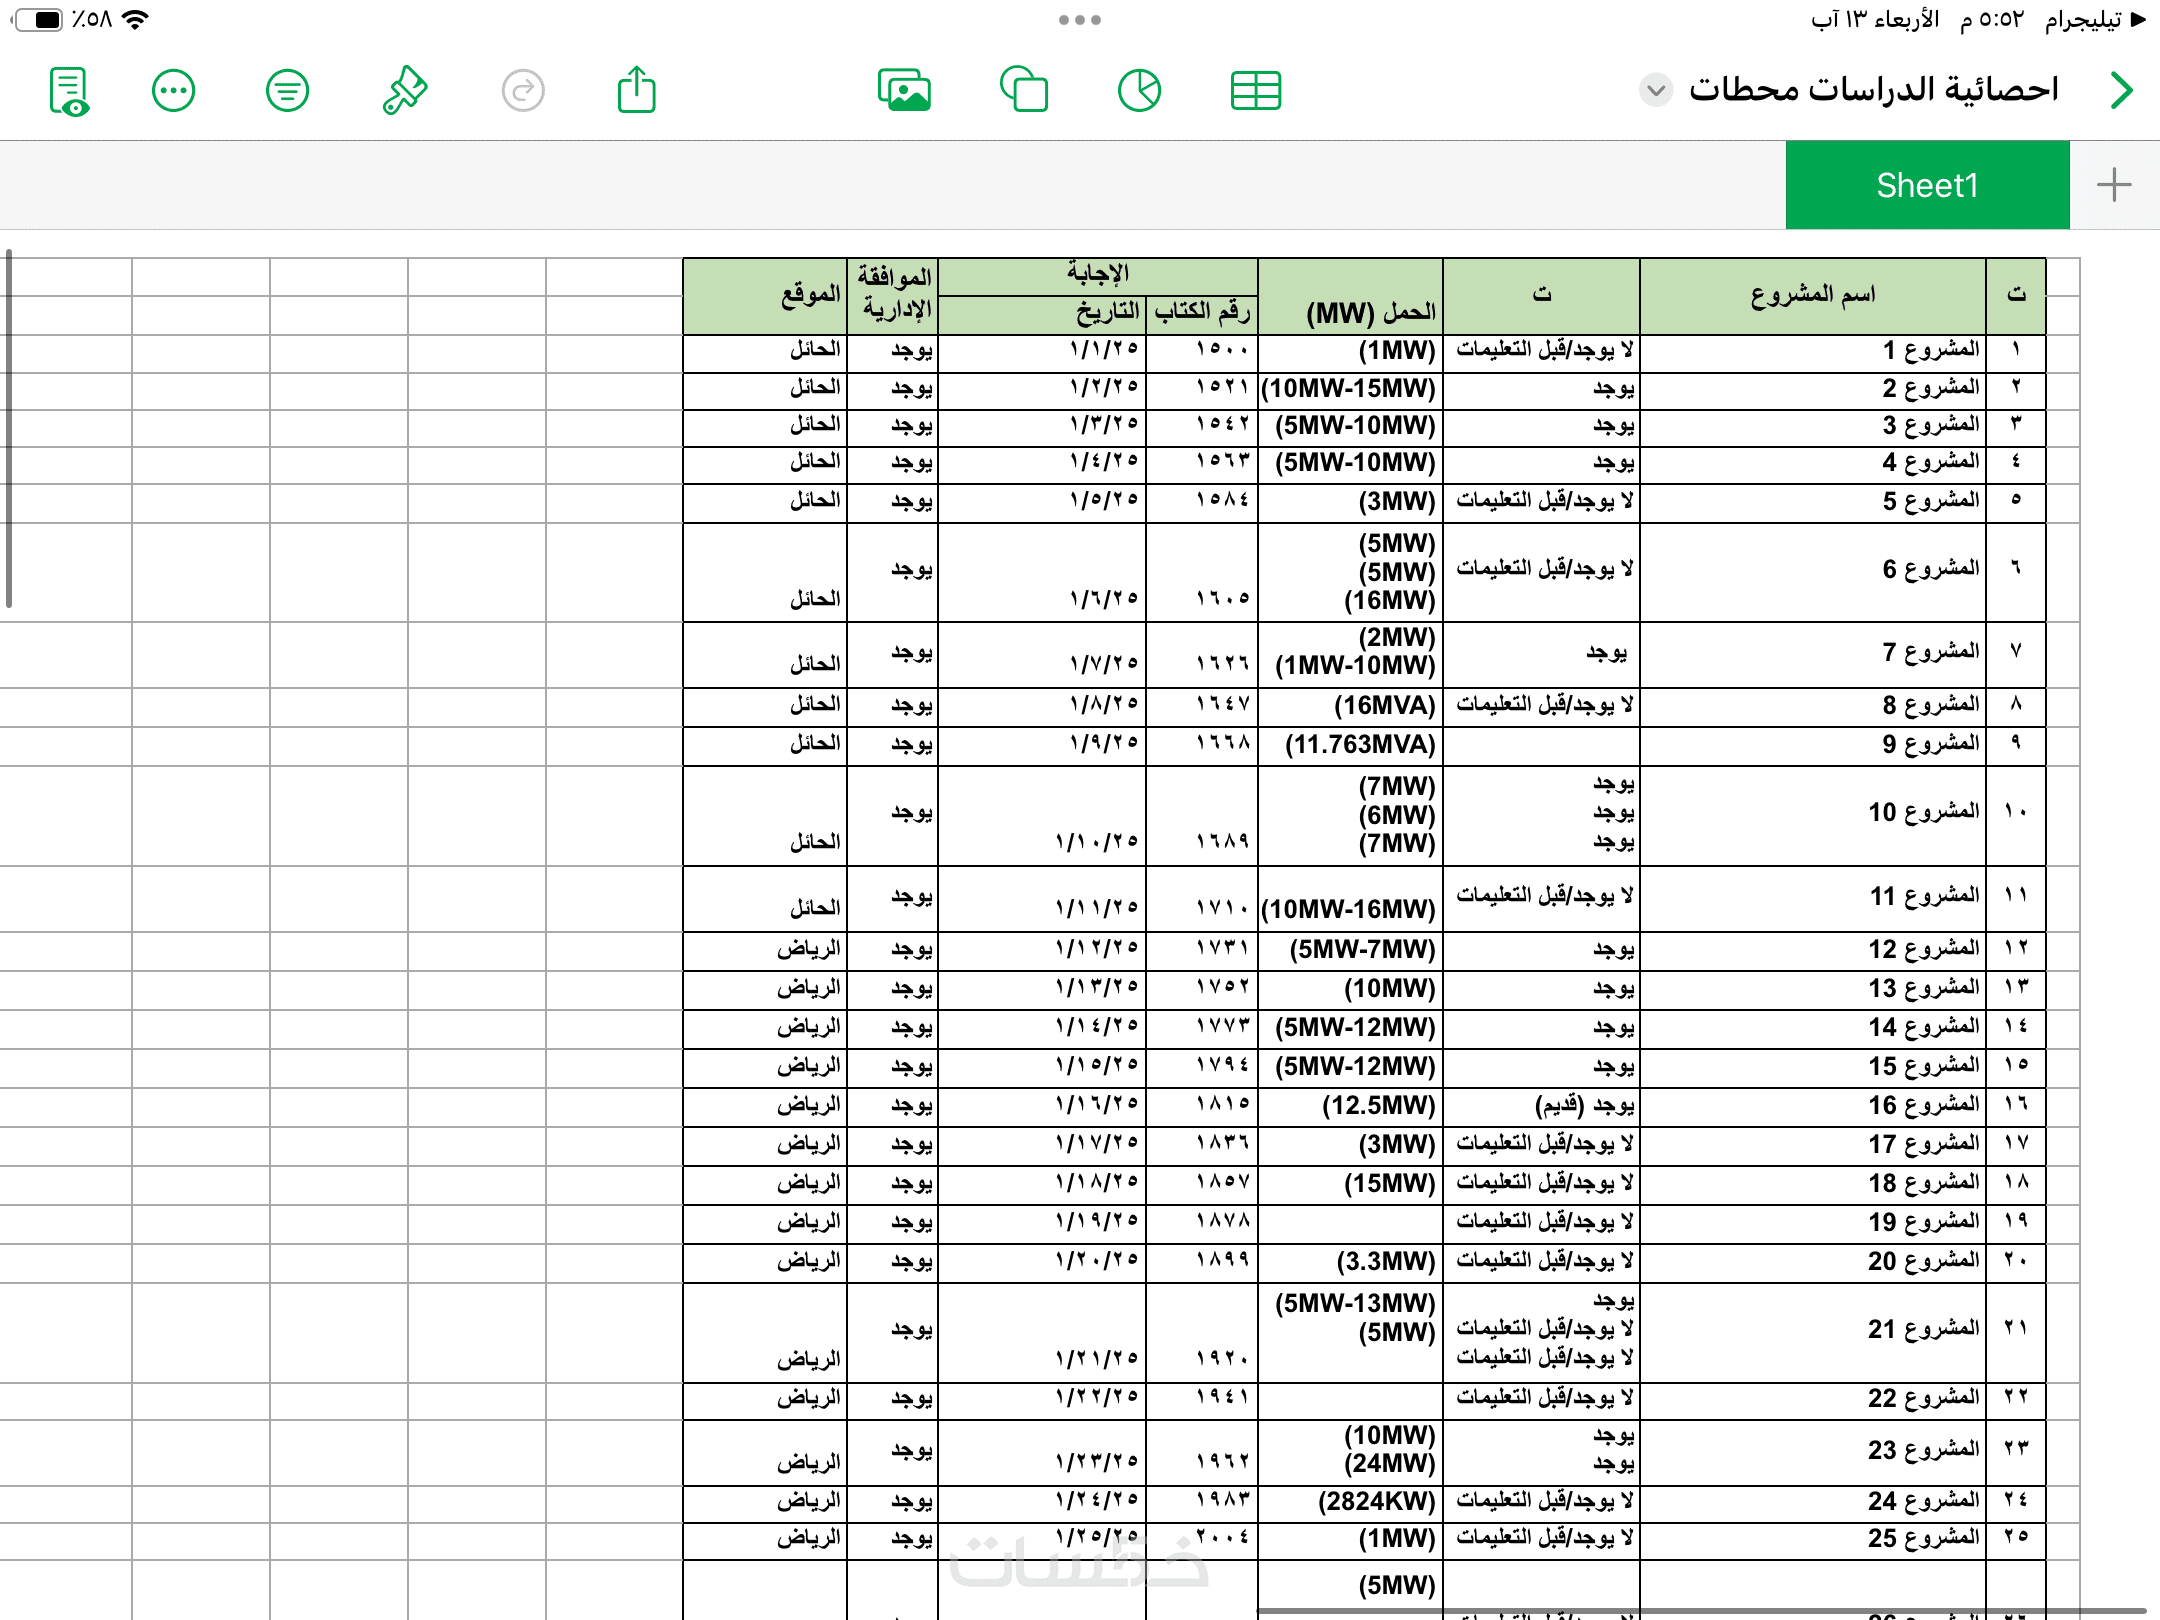Open the more options ellipsis menu
The image size is (2160, 1620).
point(173,91)
